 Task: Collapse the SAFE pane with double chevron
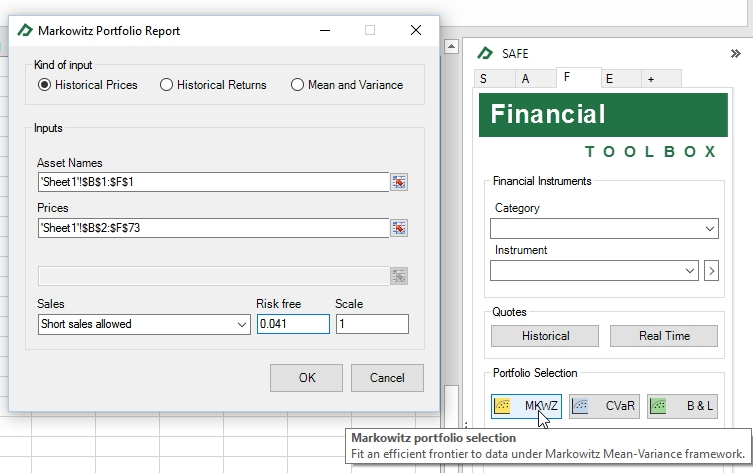[x=736, y=54]
